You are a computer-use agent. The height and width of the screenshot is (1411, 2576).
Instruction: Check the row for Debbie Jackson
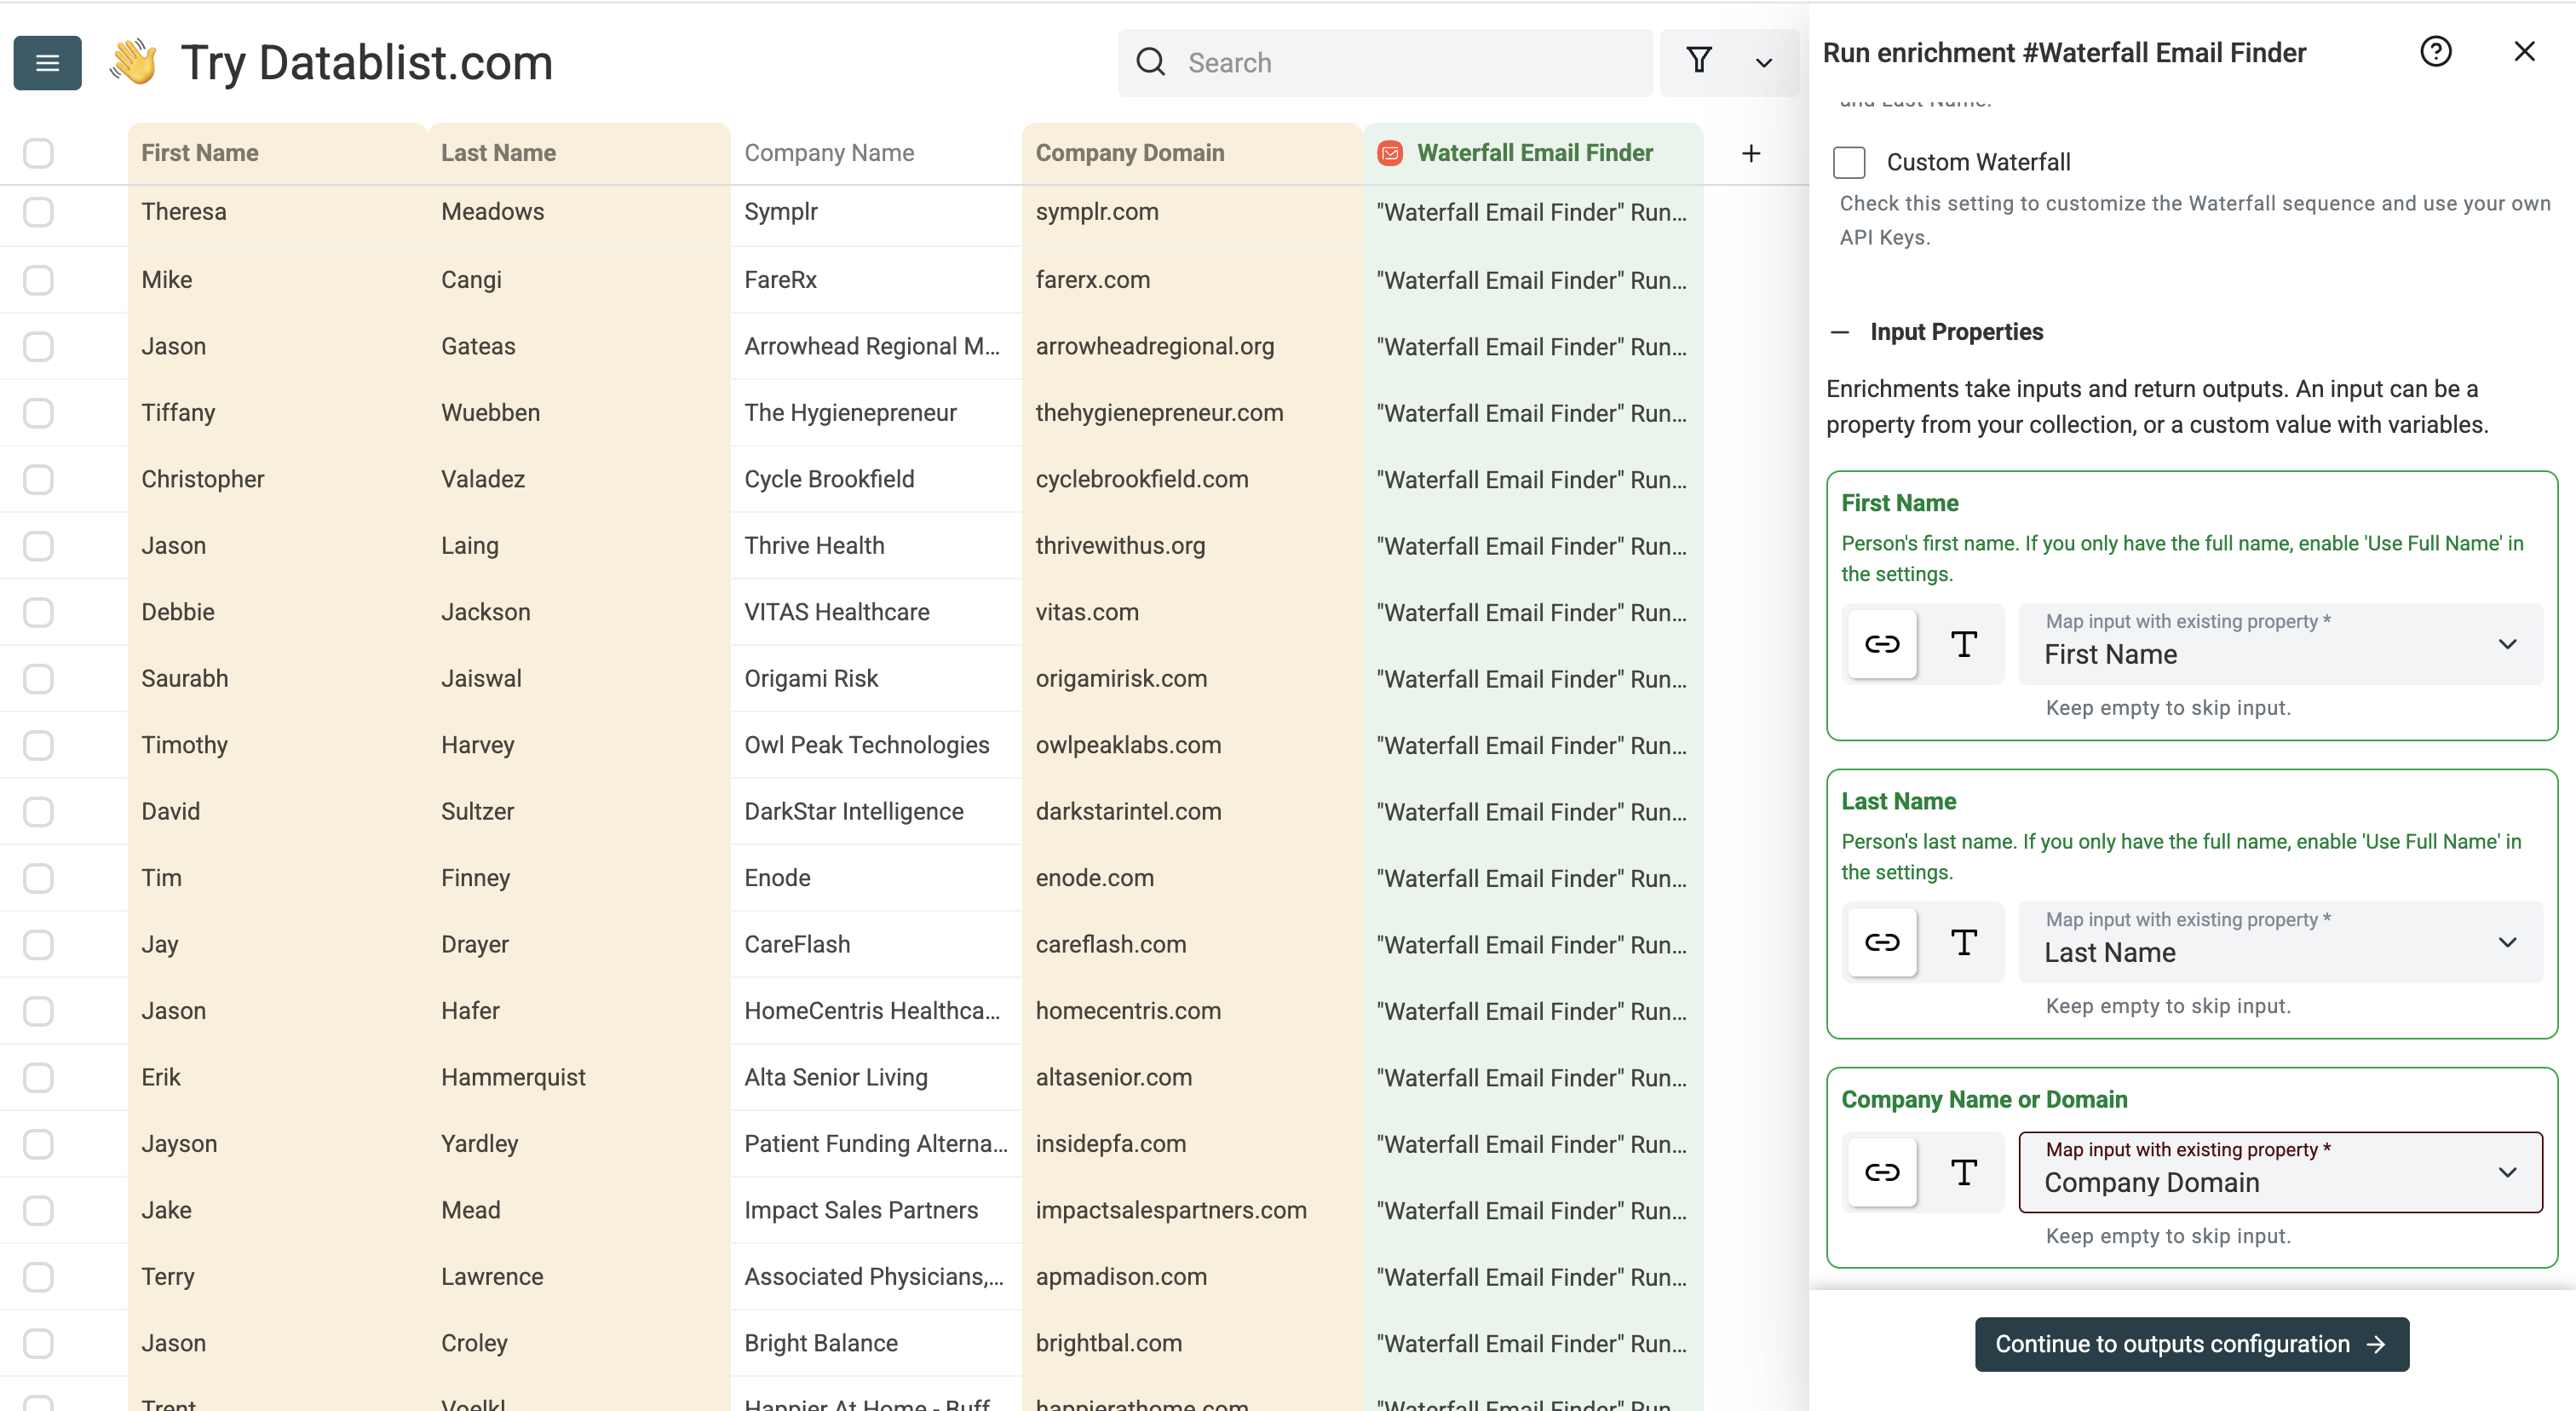click(x=38, y=612)
